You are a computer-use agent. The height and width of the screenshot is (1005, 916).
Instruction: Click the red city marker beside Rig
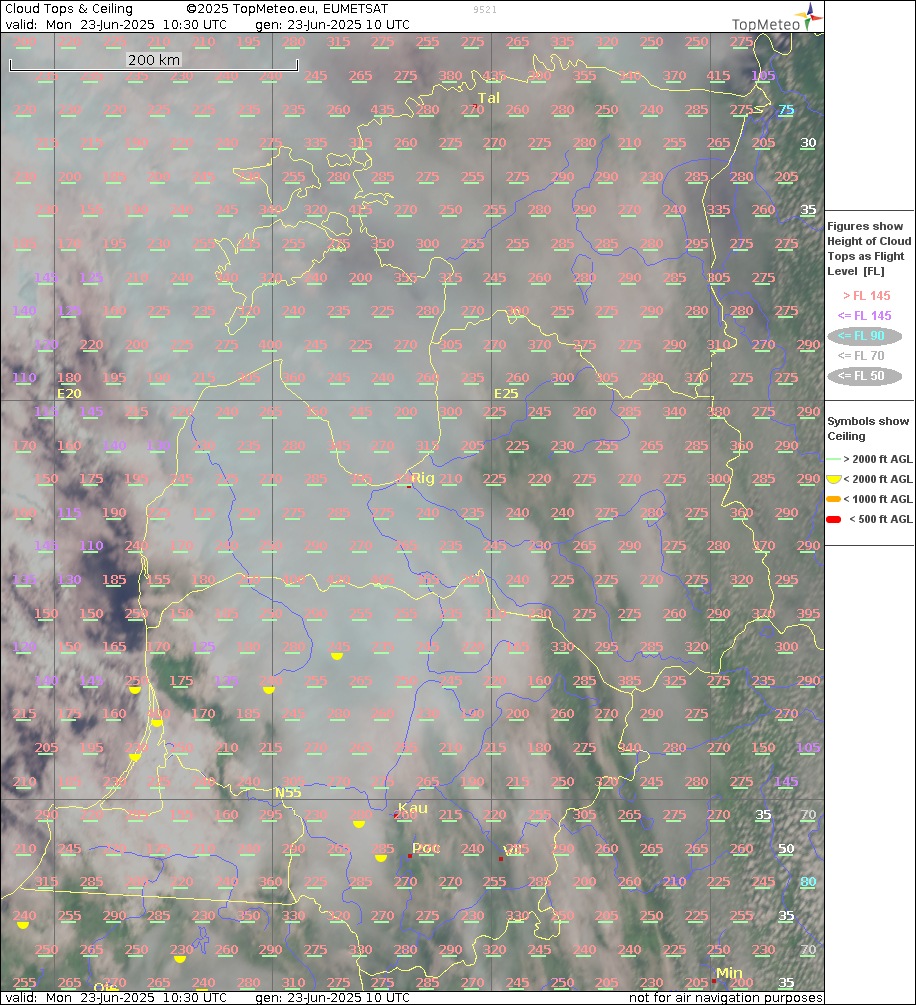point(409,486)
